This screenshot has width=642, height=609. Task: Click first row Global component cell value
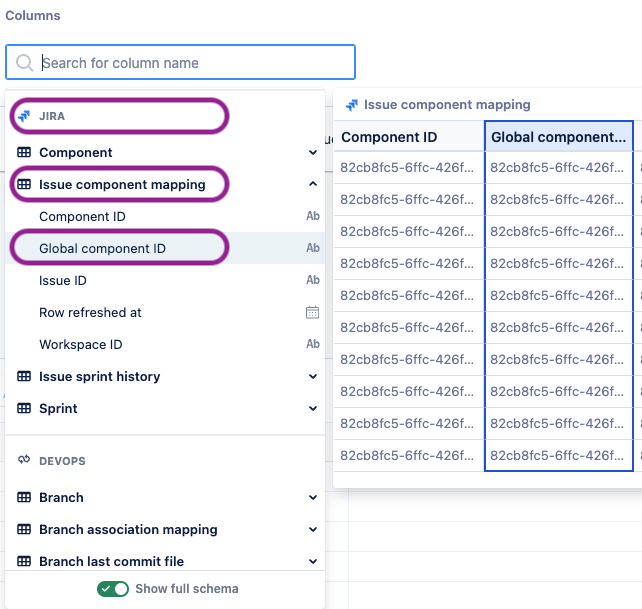[x=557, y=168]
